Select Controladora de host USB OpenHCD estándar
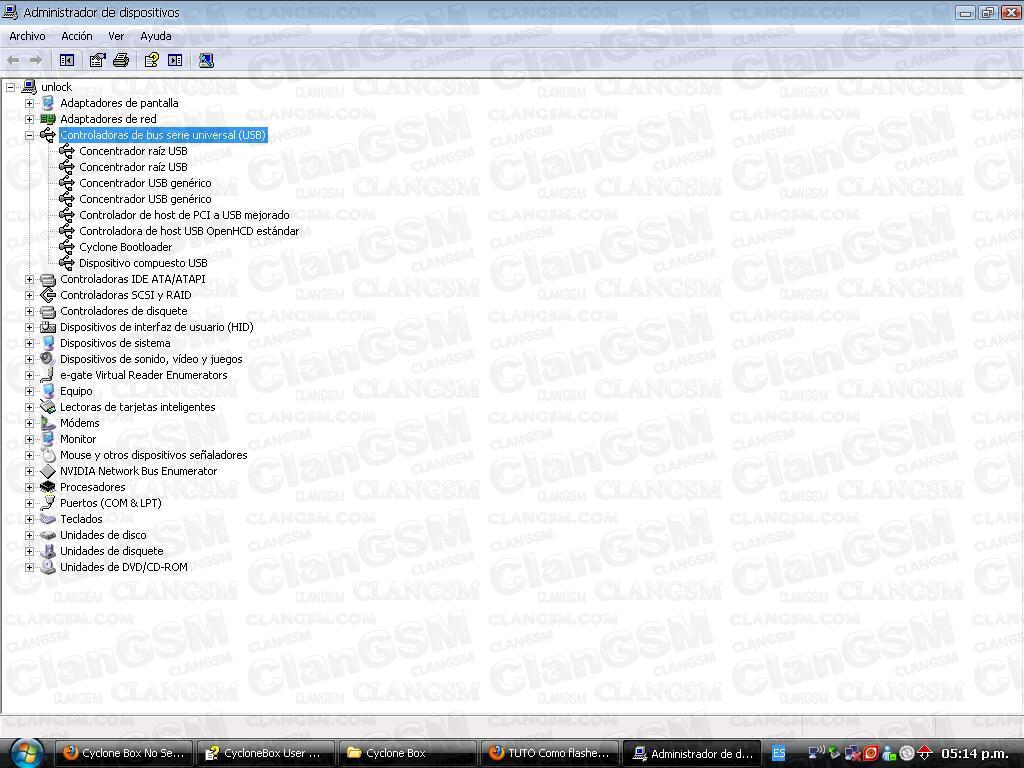Image resolution: width=1024 pixels, height=768 pixels. point(189,231)
